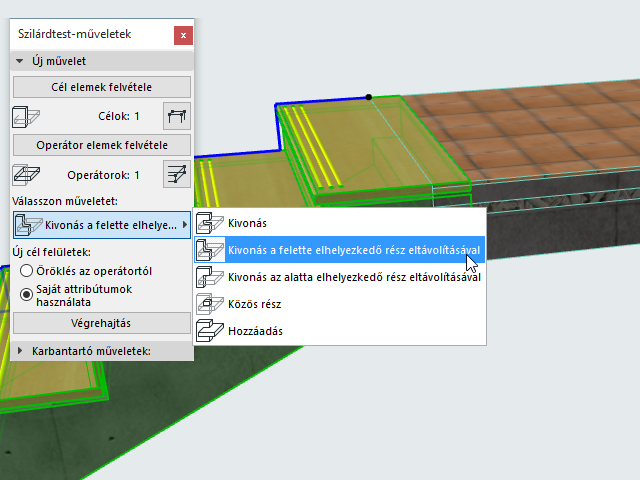Choose Kivonás az alatta elhelyezkedő rész eltávolításával
This screenshot has width=640, height=480.
click(x=340, y=277)
